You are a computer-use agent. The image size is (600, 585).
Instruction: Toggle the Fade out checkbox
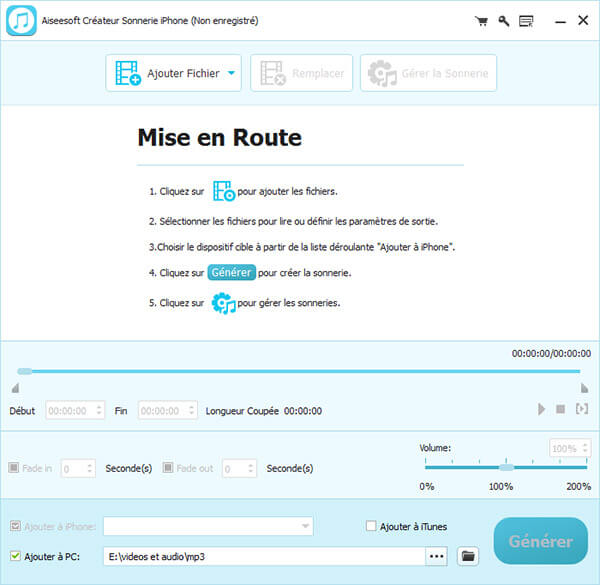click(168, 468)
